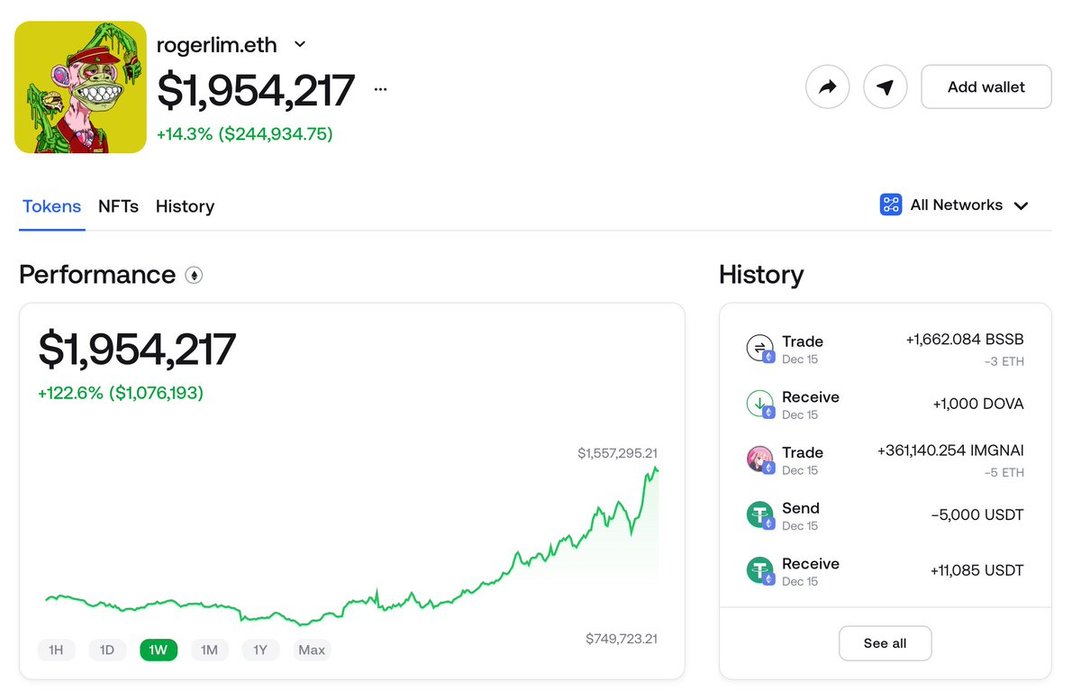Click the DOVA receive arrow icon
The height and width of the screenshot is (700, 1081).
(x=760, y=404)
